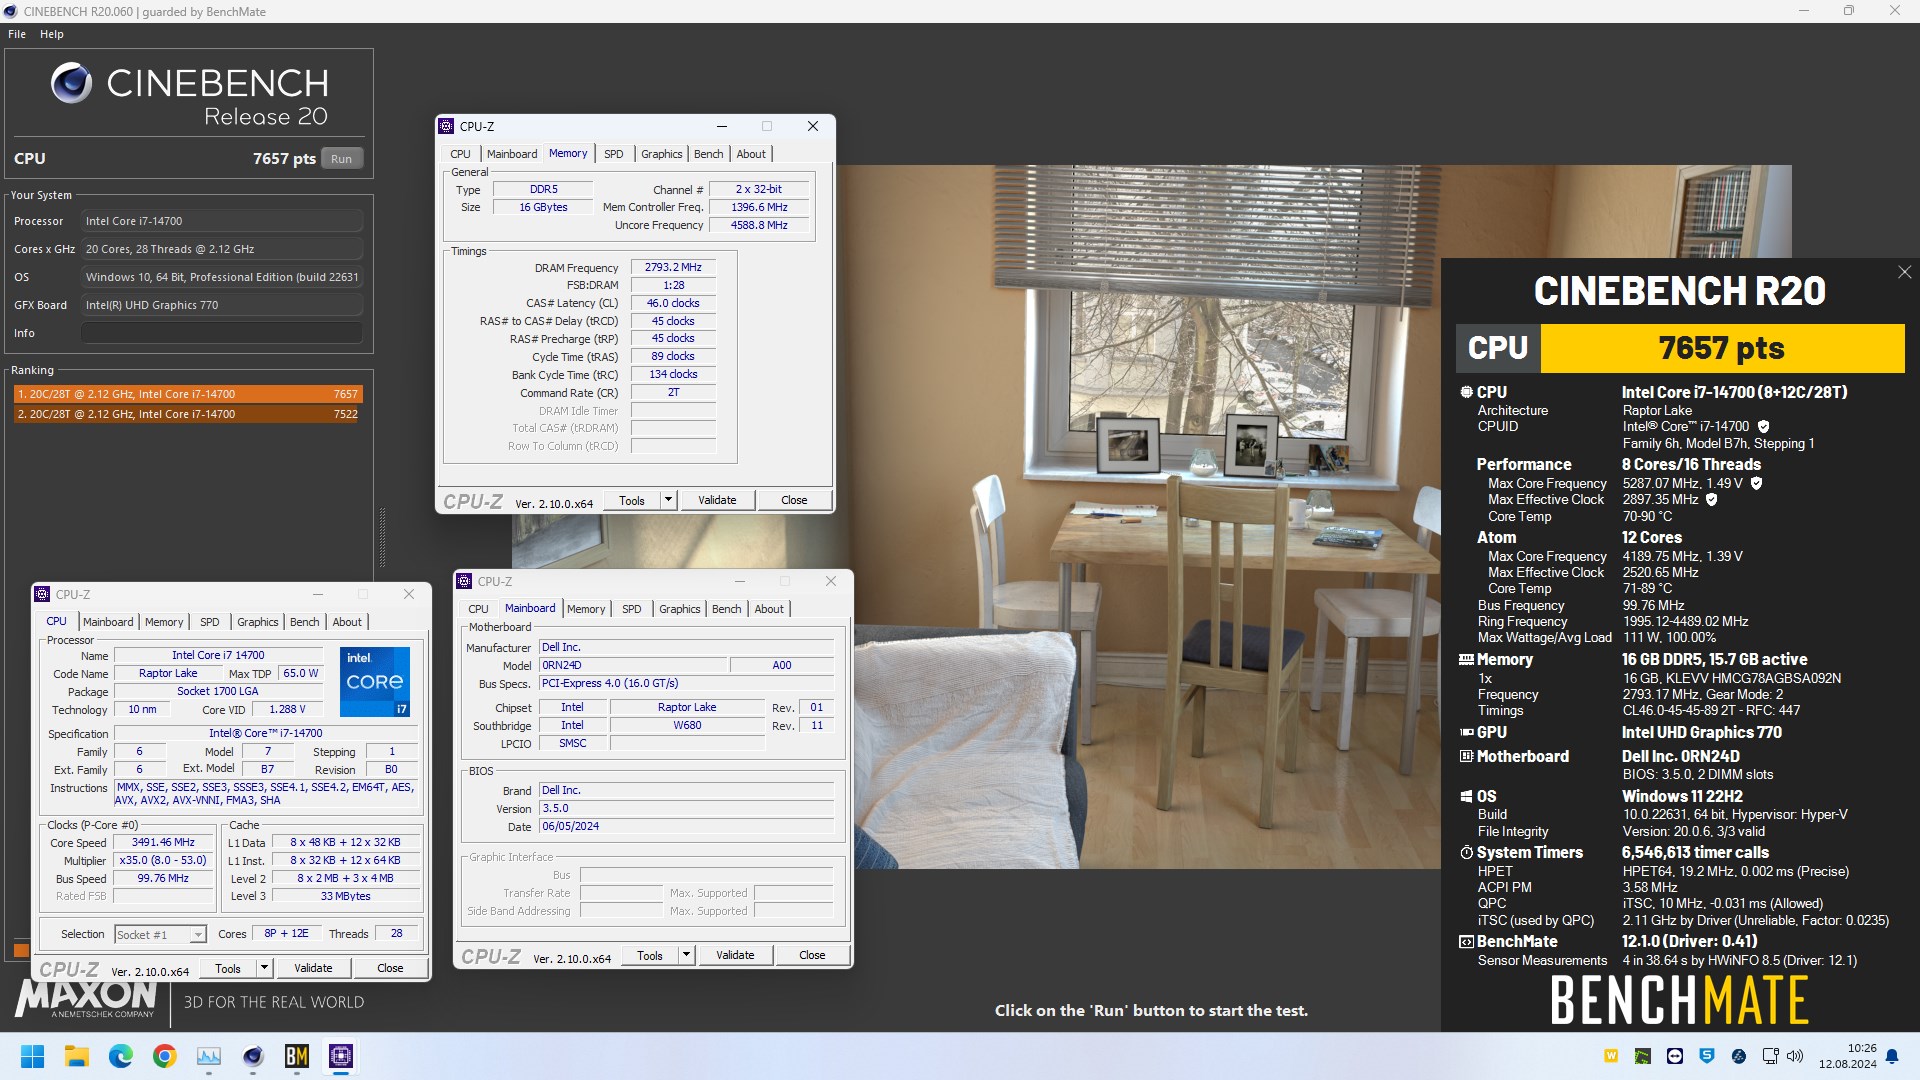Open the Socket #1 selection dropdown

[x=160, y=934]
